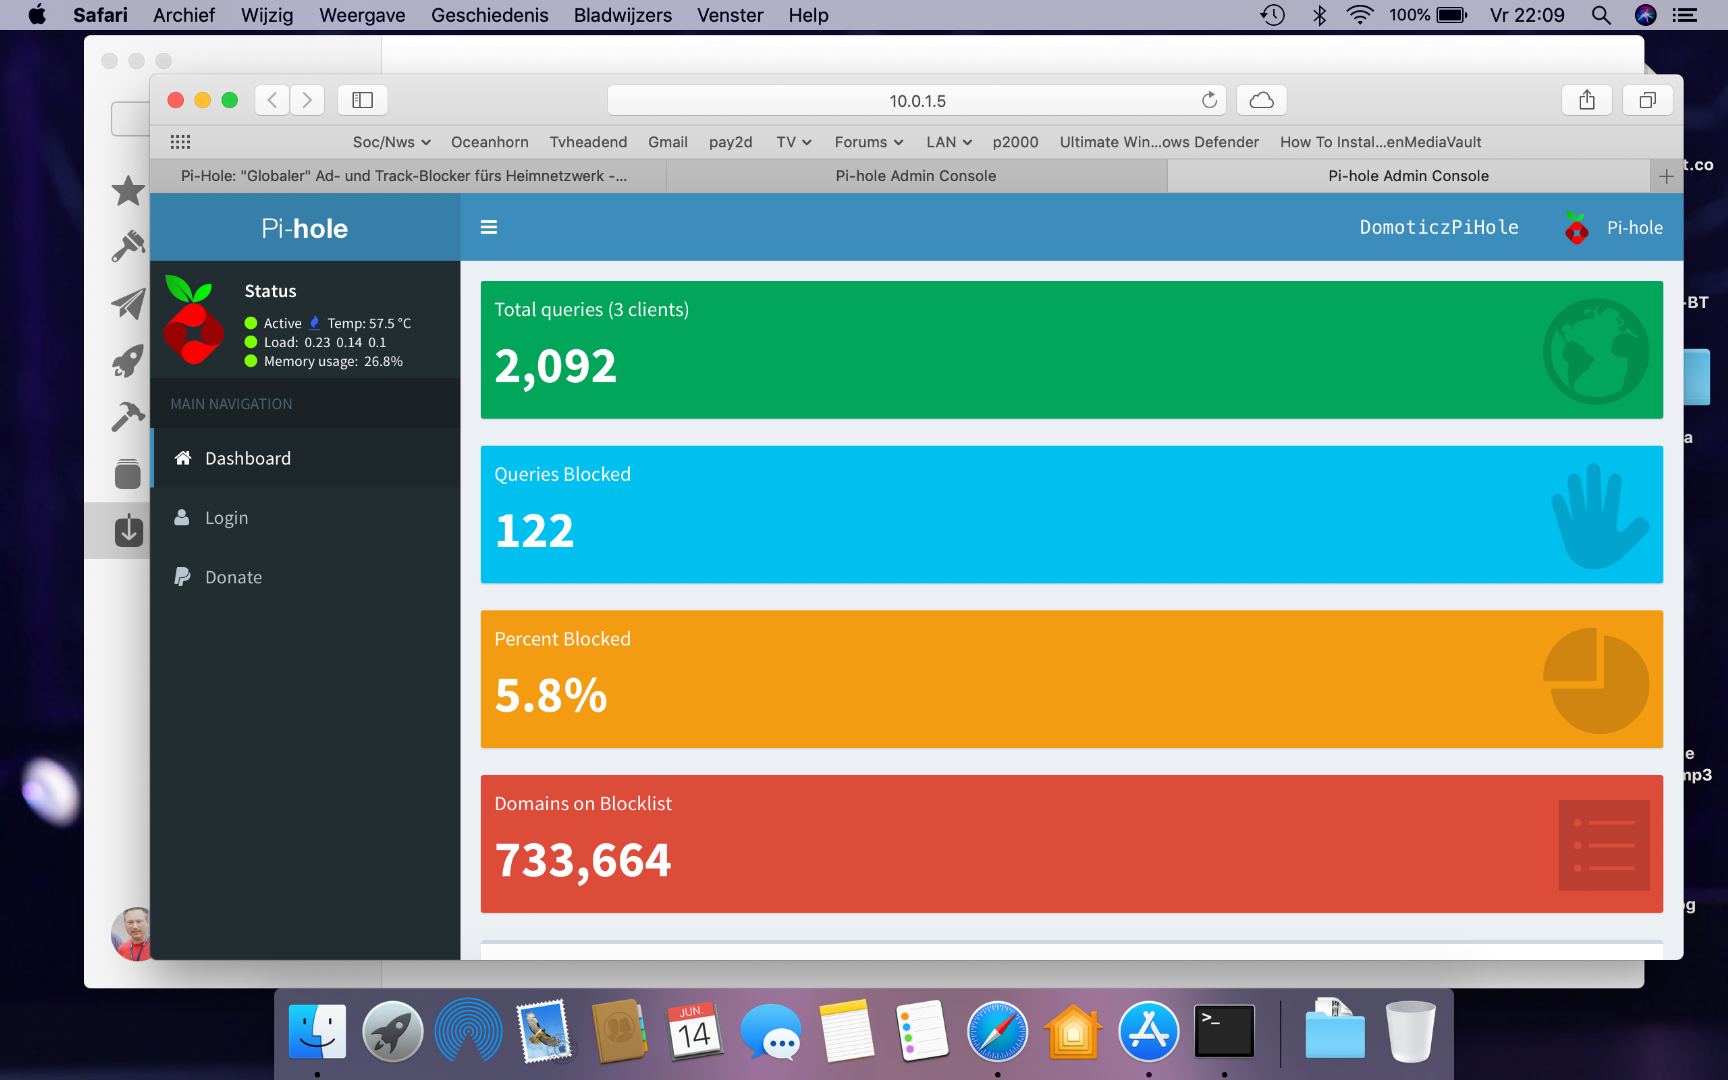Click the house icon beside Dashboard
Viewport: 1728px width, 1080px height.
pos(183,458)
